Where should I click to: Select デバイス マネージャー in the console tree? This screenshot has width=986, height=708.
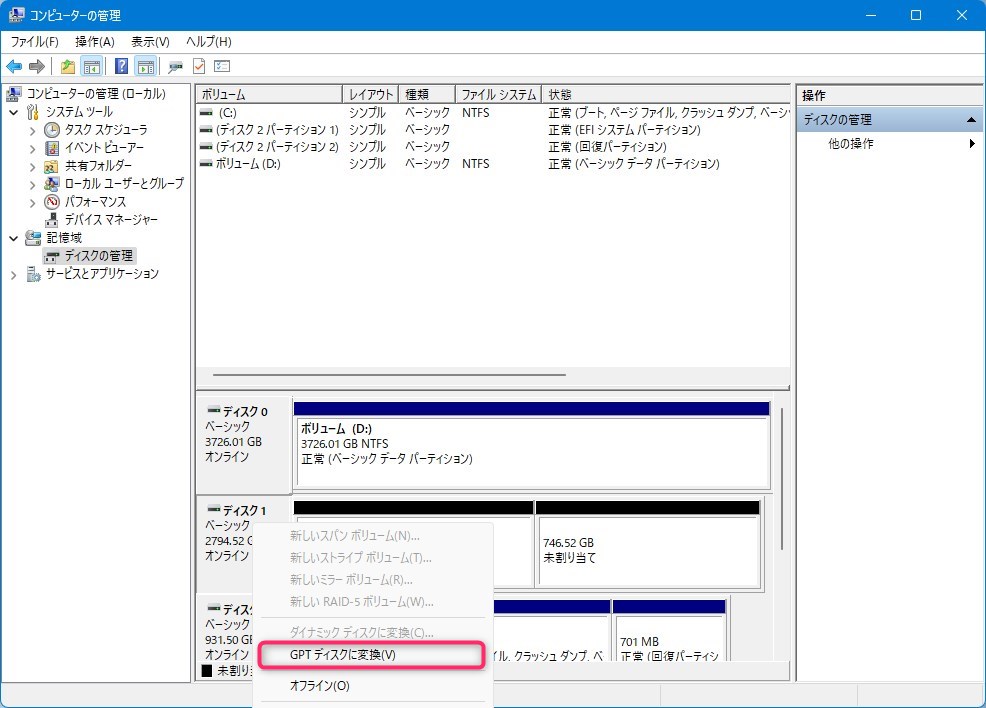coord(111,220)
